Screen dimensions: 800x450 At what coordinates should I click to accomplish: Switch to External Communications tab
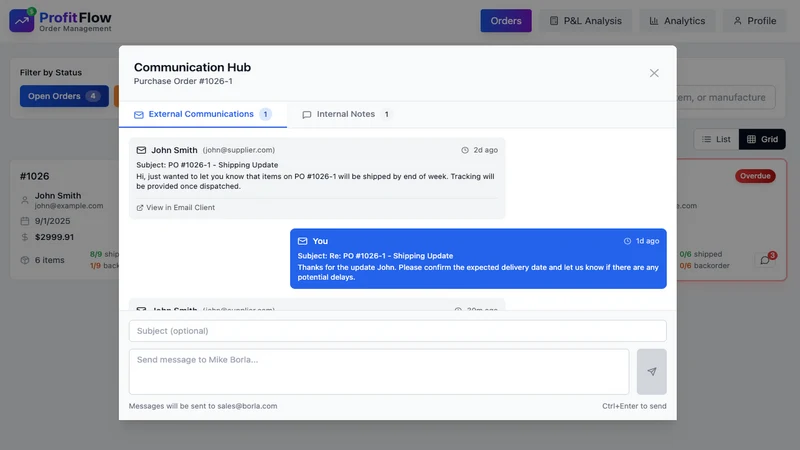[x=203, y=114]
